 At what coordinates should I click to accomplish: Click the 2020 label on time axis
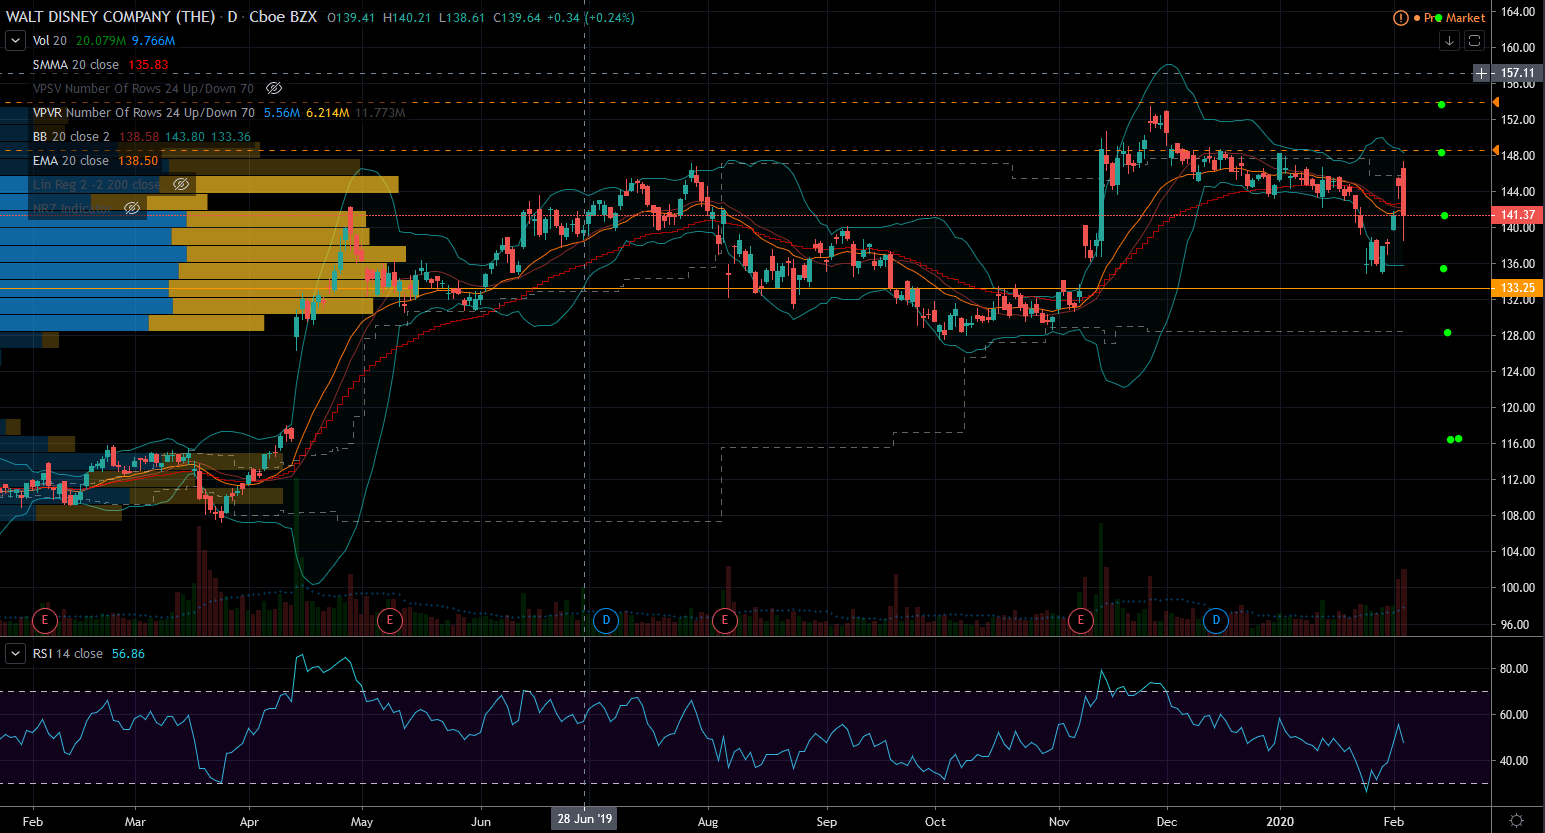click(x=1280, y=822)
